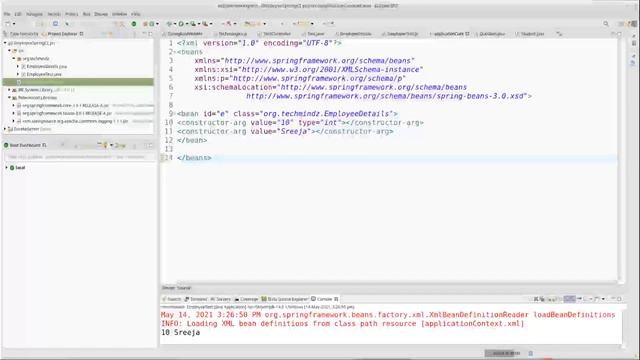Open the Coverage view tab
Screen dimensions: 640x360
click(x=246, y=299)
